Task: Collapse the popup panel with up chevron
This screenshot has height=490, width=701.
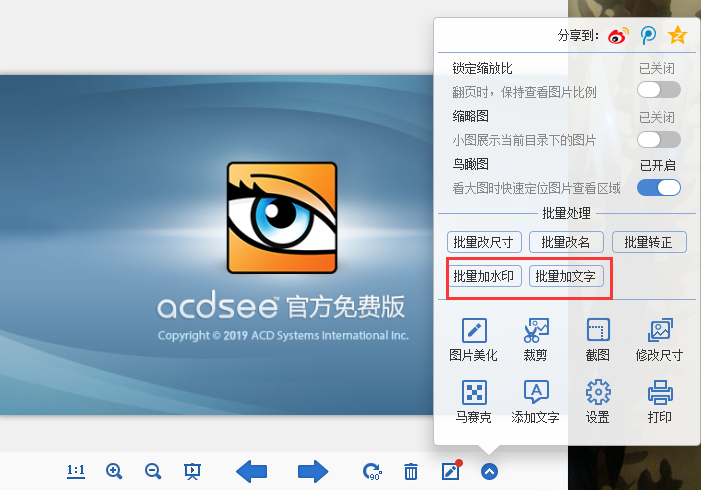Action: coord(489,472)
